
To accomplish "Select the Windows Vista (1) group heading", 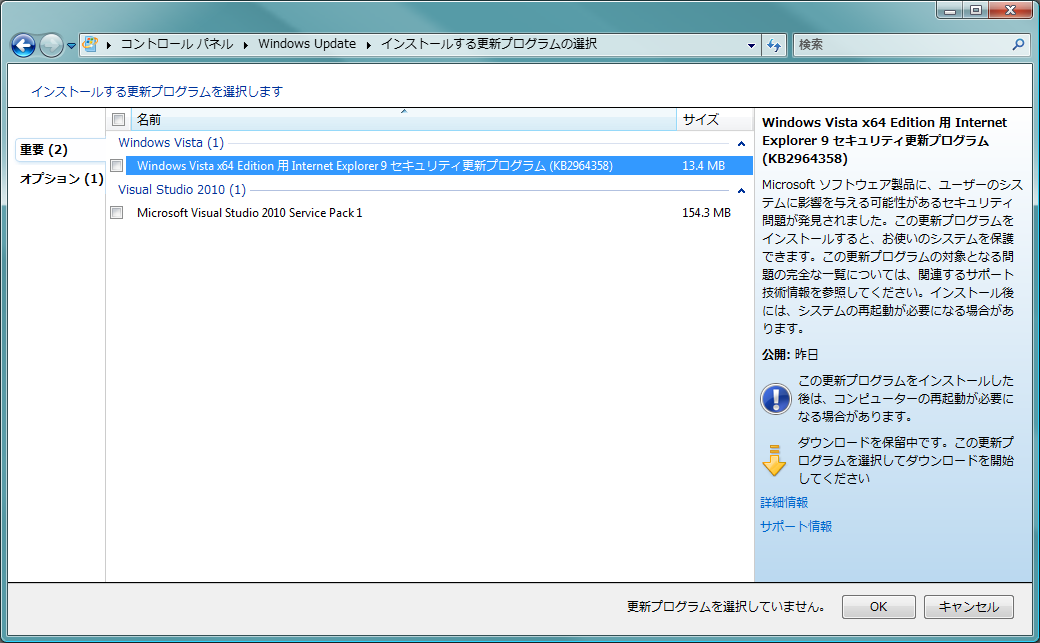I will (171, 143).
